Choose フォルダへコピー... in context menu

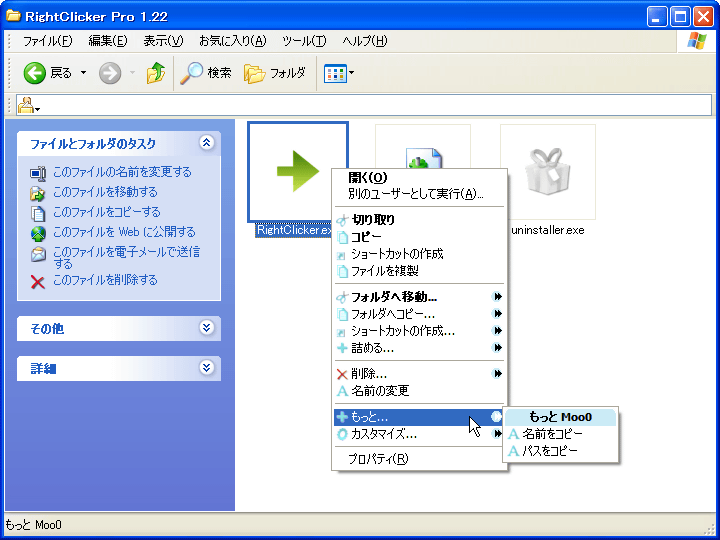419,314
